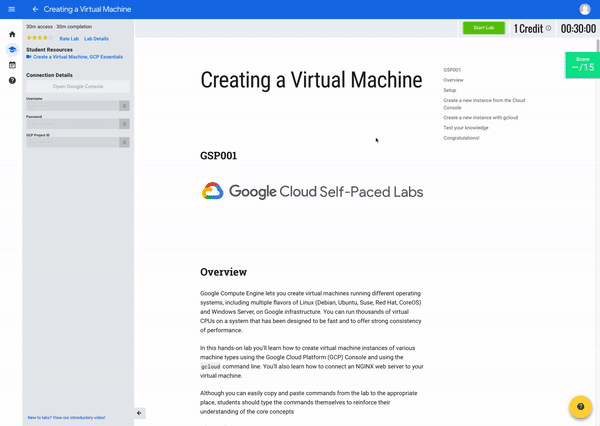The image size is (600, 426).
Task: Open the calendar icon in sidebar
Action: [12, 65]
